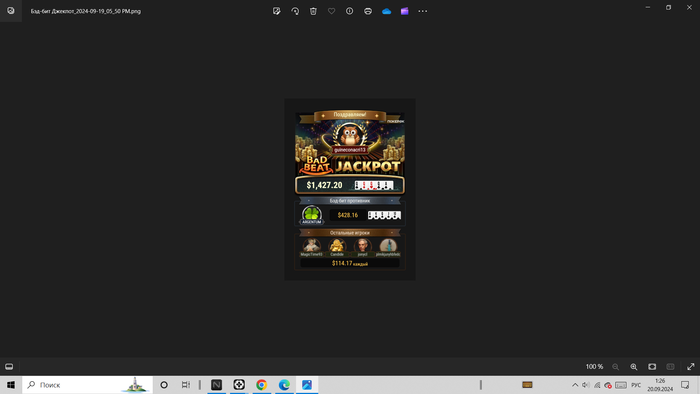Open the Edit image tool
Screen dimensions: 700x394
point(277,11)
